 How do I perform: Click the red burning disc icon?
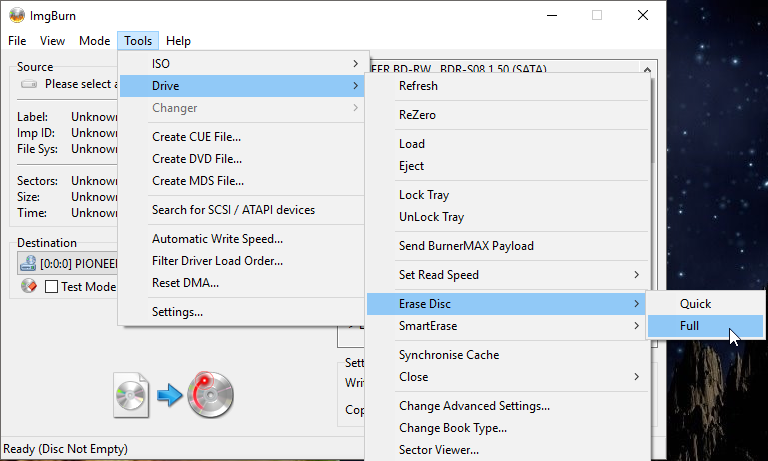(210, 395)
